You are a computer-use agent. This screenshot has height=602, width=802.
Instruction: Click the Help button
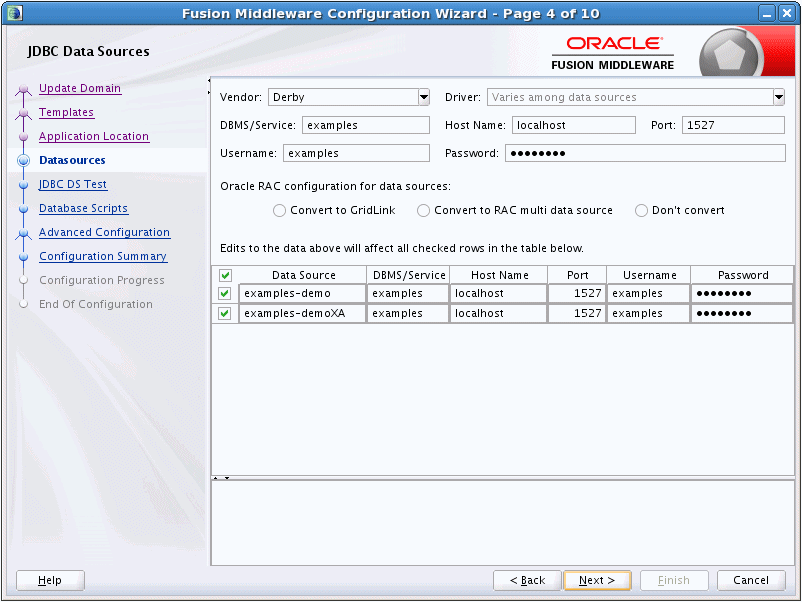pos(50,581)
